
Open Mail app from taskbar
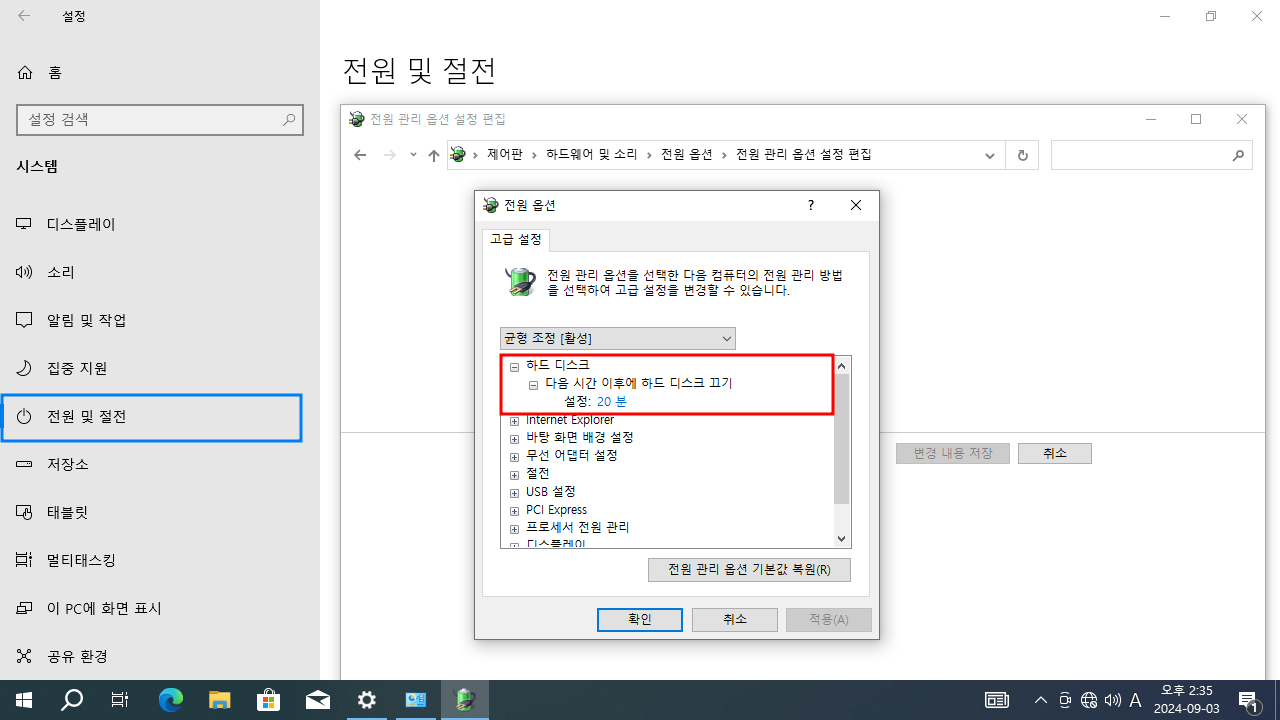coord(318,700)
